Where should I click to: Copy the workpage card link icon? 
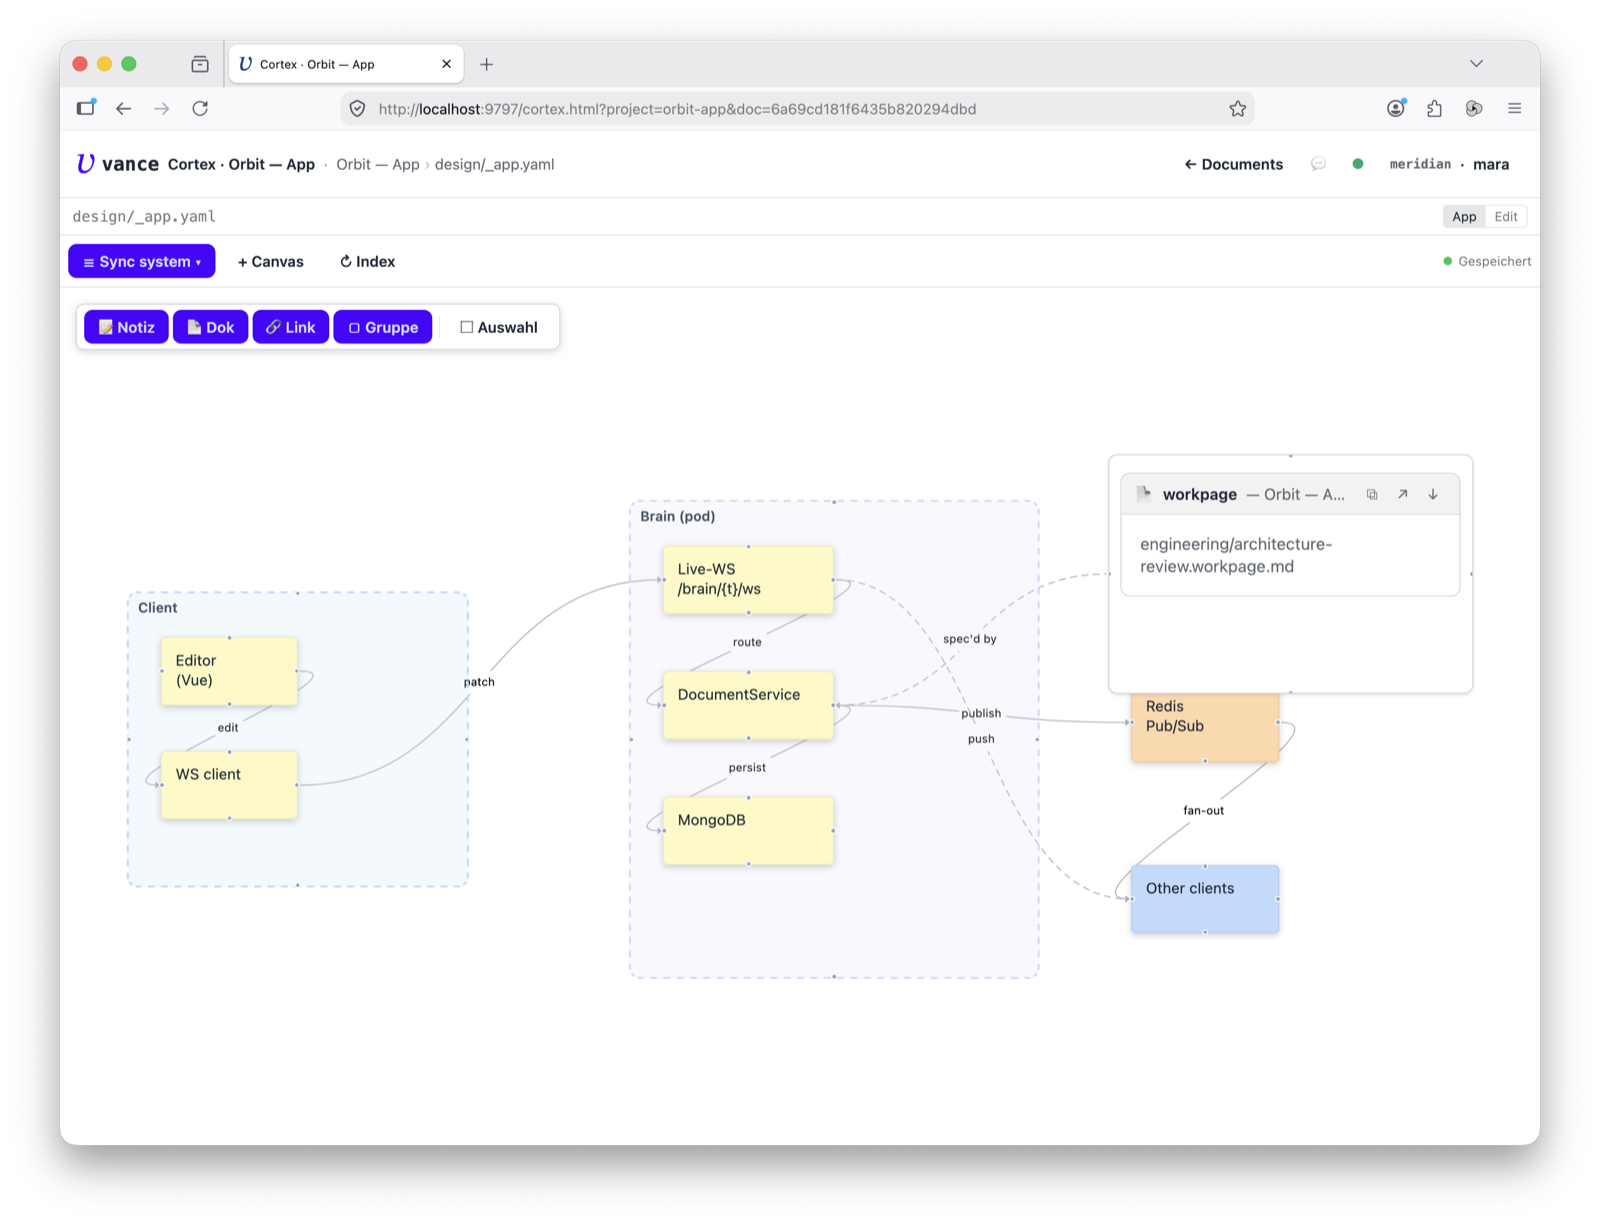1372,494
